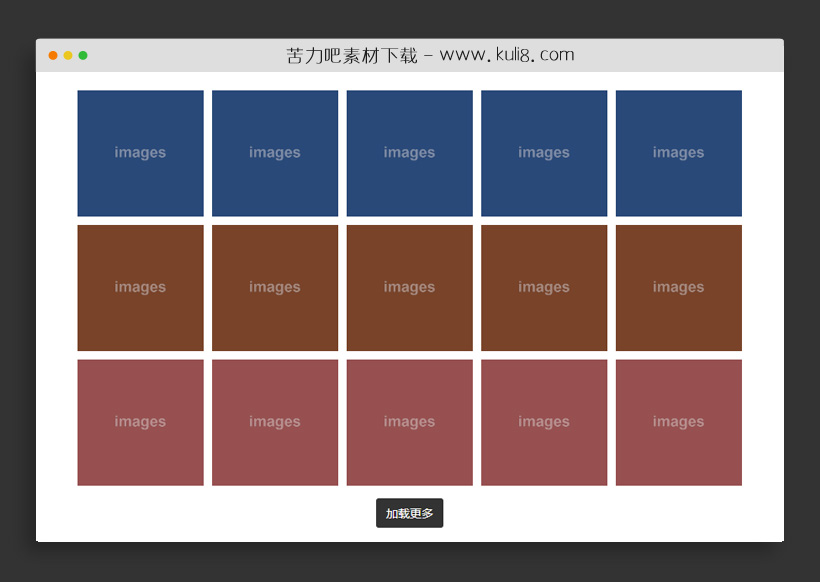Click the first blue image thumbnail
The image size is (820, 582).
(140, 153)
